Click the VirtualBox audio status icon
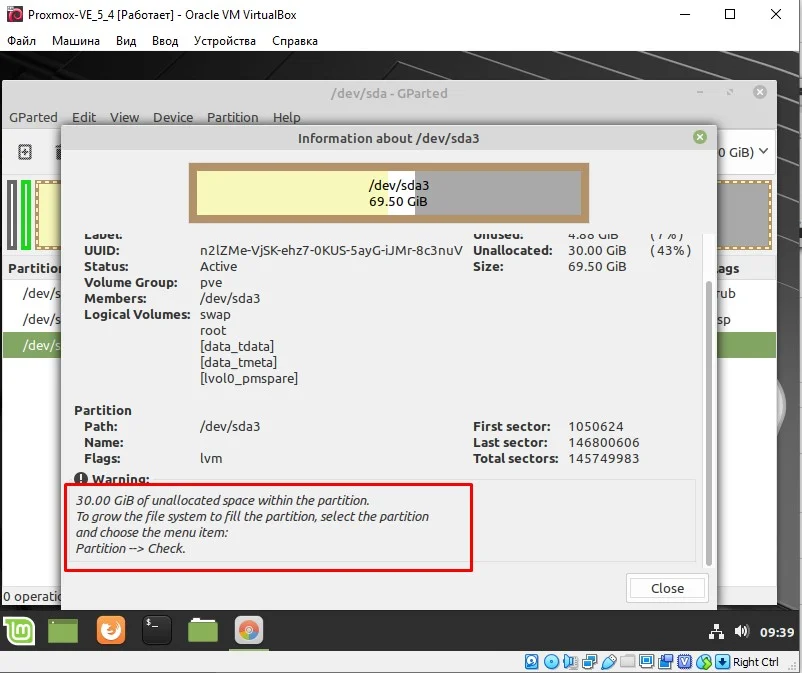This screenshot has width=802, height=673. [570, 661]
